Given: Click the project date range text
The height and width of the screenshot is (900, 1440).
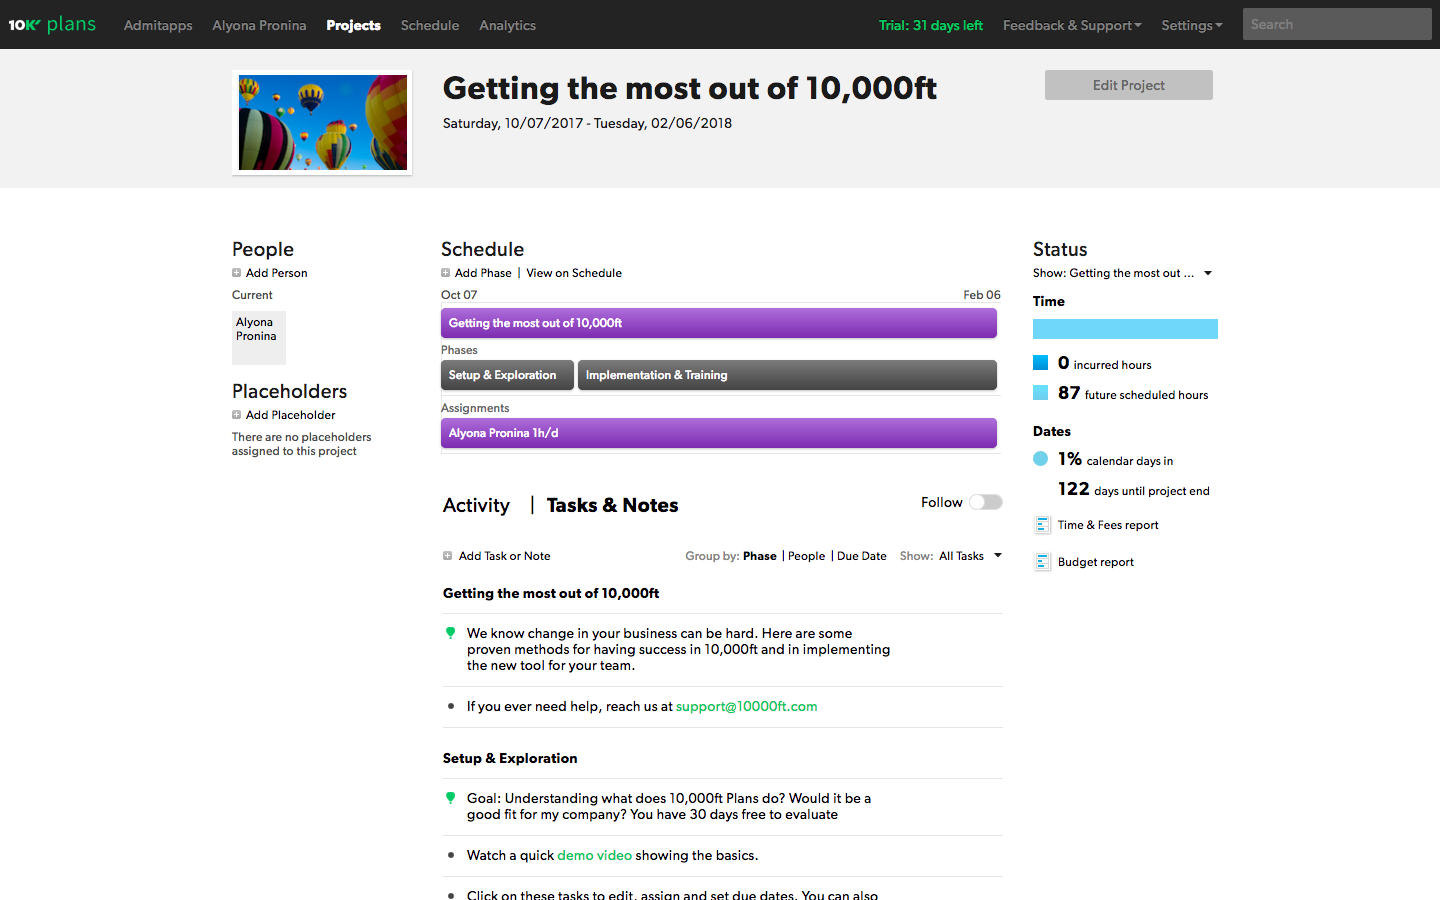Looking at the screenshot, I should point(587,123).
